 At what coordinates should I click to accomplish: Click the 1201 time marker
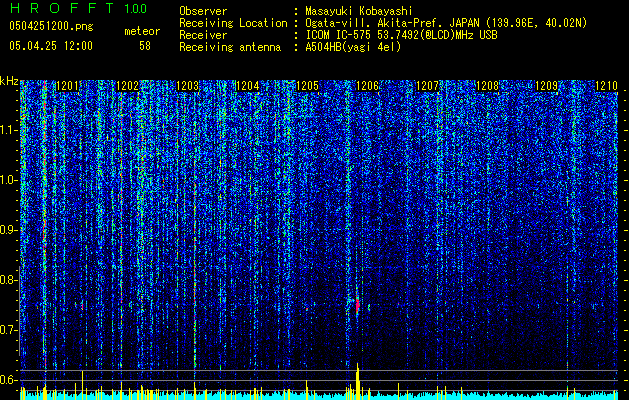(x=67, y=86)
